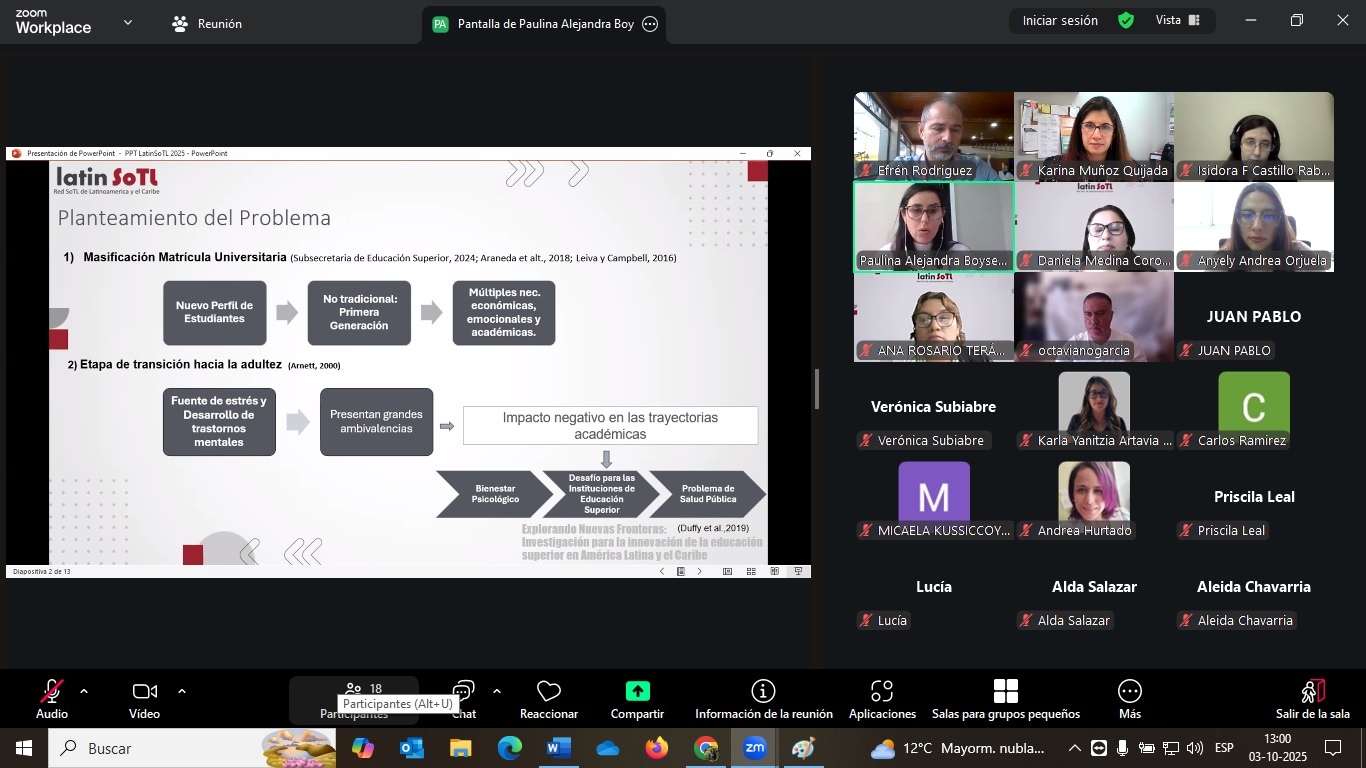The width and height of the screenshot is (1366, 768).
Task: Open Información de la reunión
Action: [763, 698]
